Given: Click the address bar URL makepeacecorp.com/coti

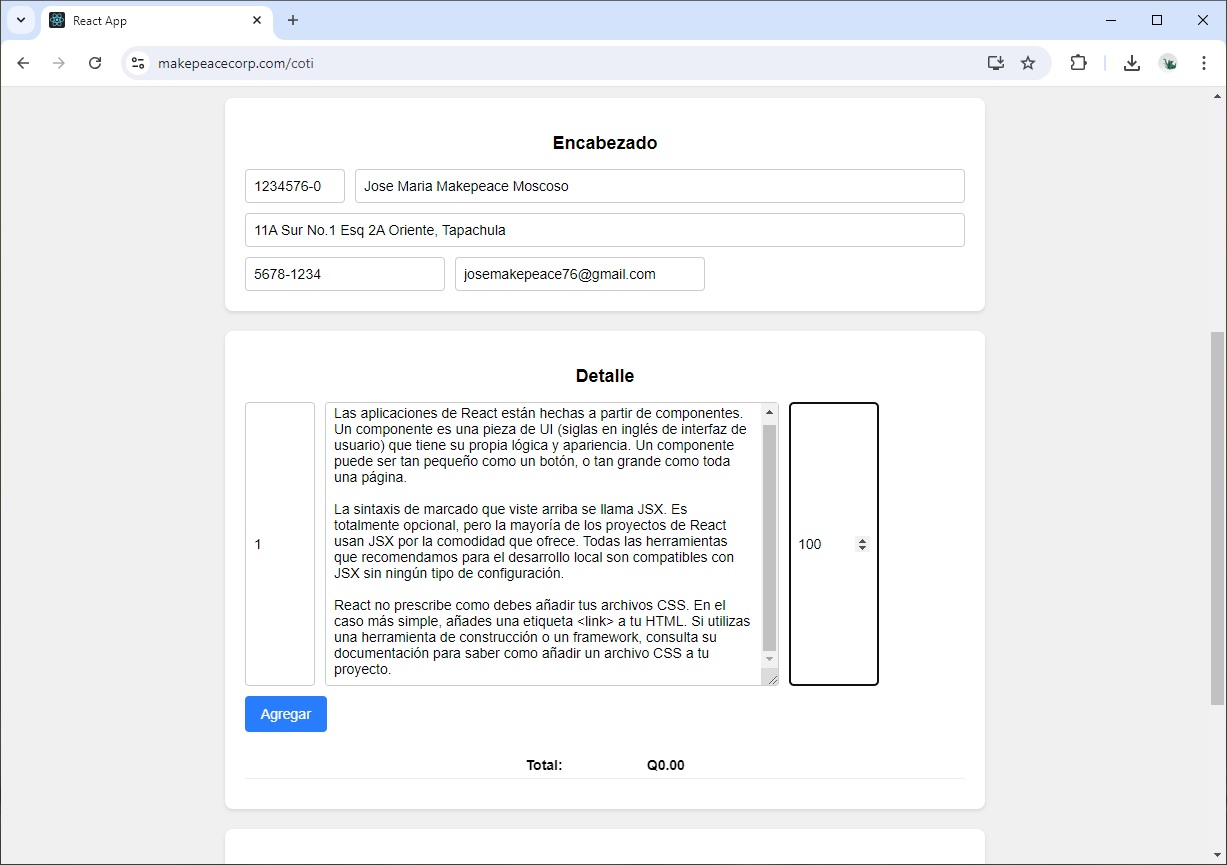Looking at the screenshot, I should (236, 63).
